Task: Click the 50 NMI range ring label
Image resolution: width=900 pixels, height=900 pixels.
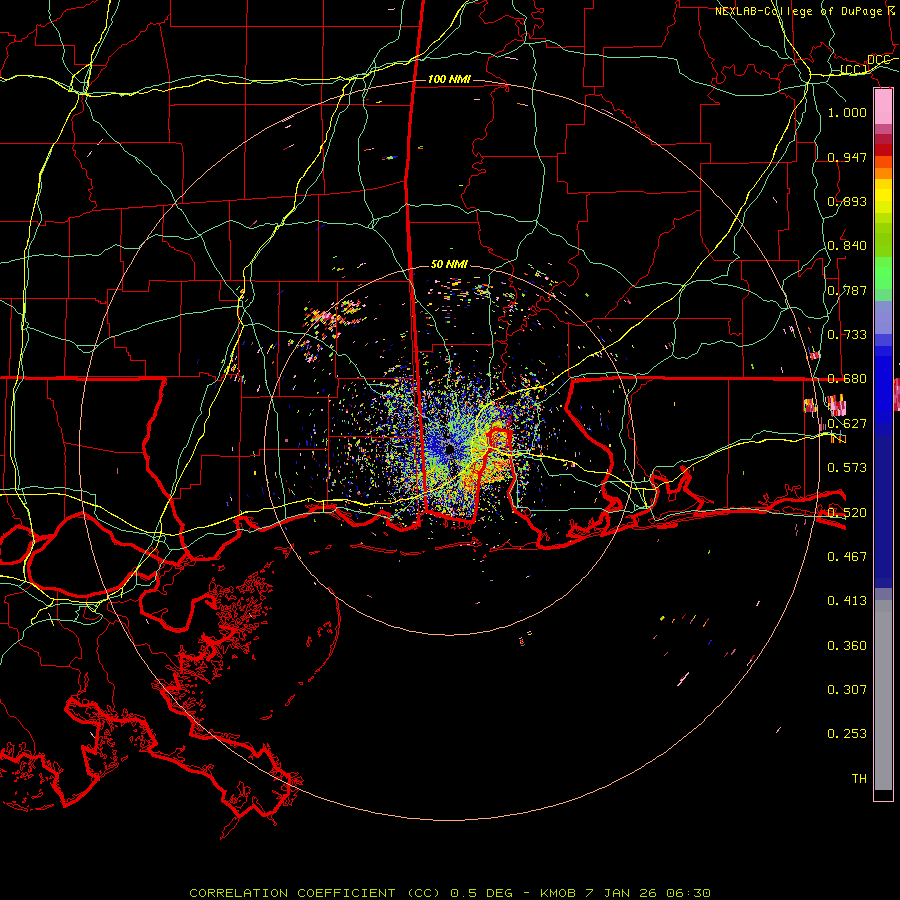Action: [x=449, y=264]
